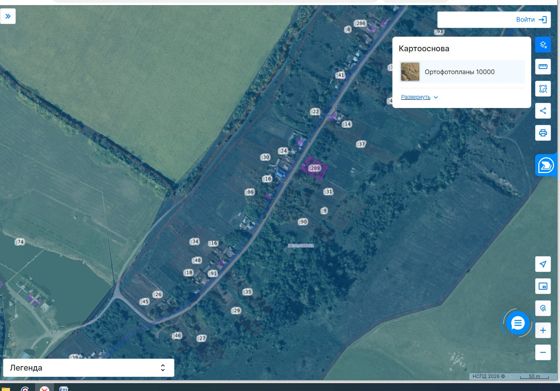560x391 pixels.
Task: Toggle the basemap layers tool icon
Action: tap(543, 45)
